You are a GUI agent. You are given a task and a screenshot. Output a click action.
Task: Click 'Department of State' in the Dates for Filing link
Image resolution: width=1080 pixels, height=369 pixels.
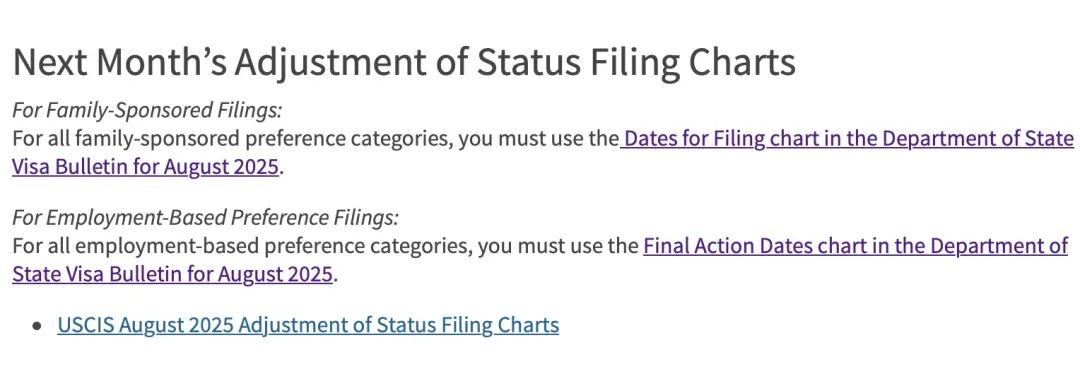(978, 139)
